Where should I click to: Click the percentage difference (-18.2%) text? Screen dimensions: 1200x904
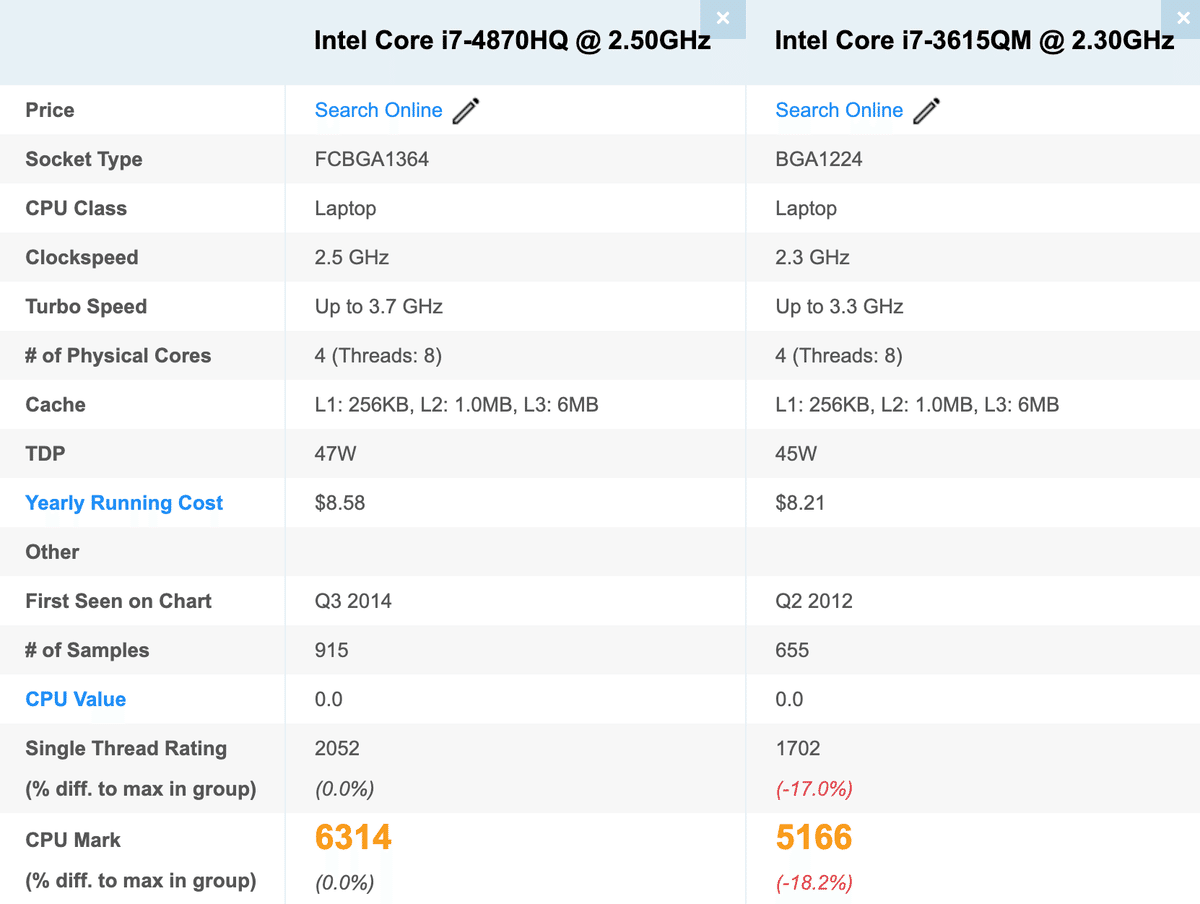pos(813,883)
